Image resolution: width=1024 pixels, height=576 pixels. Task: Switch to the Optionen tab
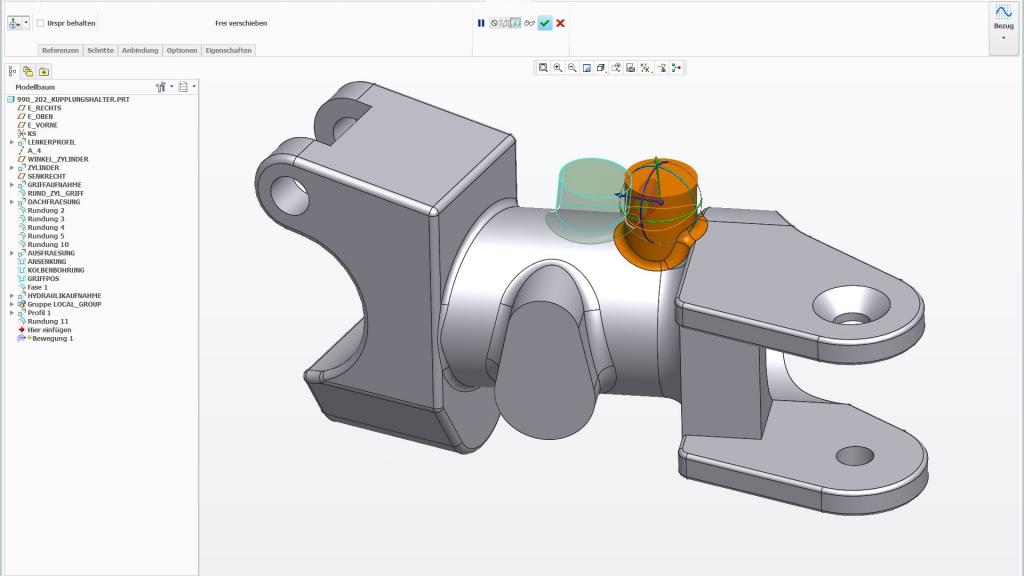(x=181, y=50)
